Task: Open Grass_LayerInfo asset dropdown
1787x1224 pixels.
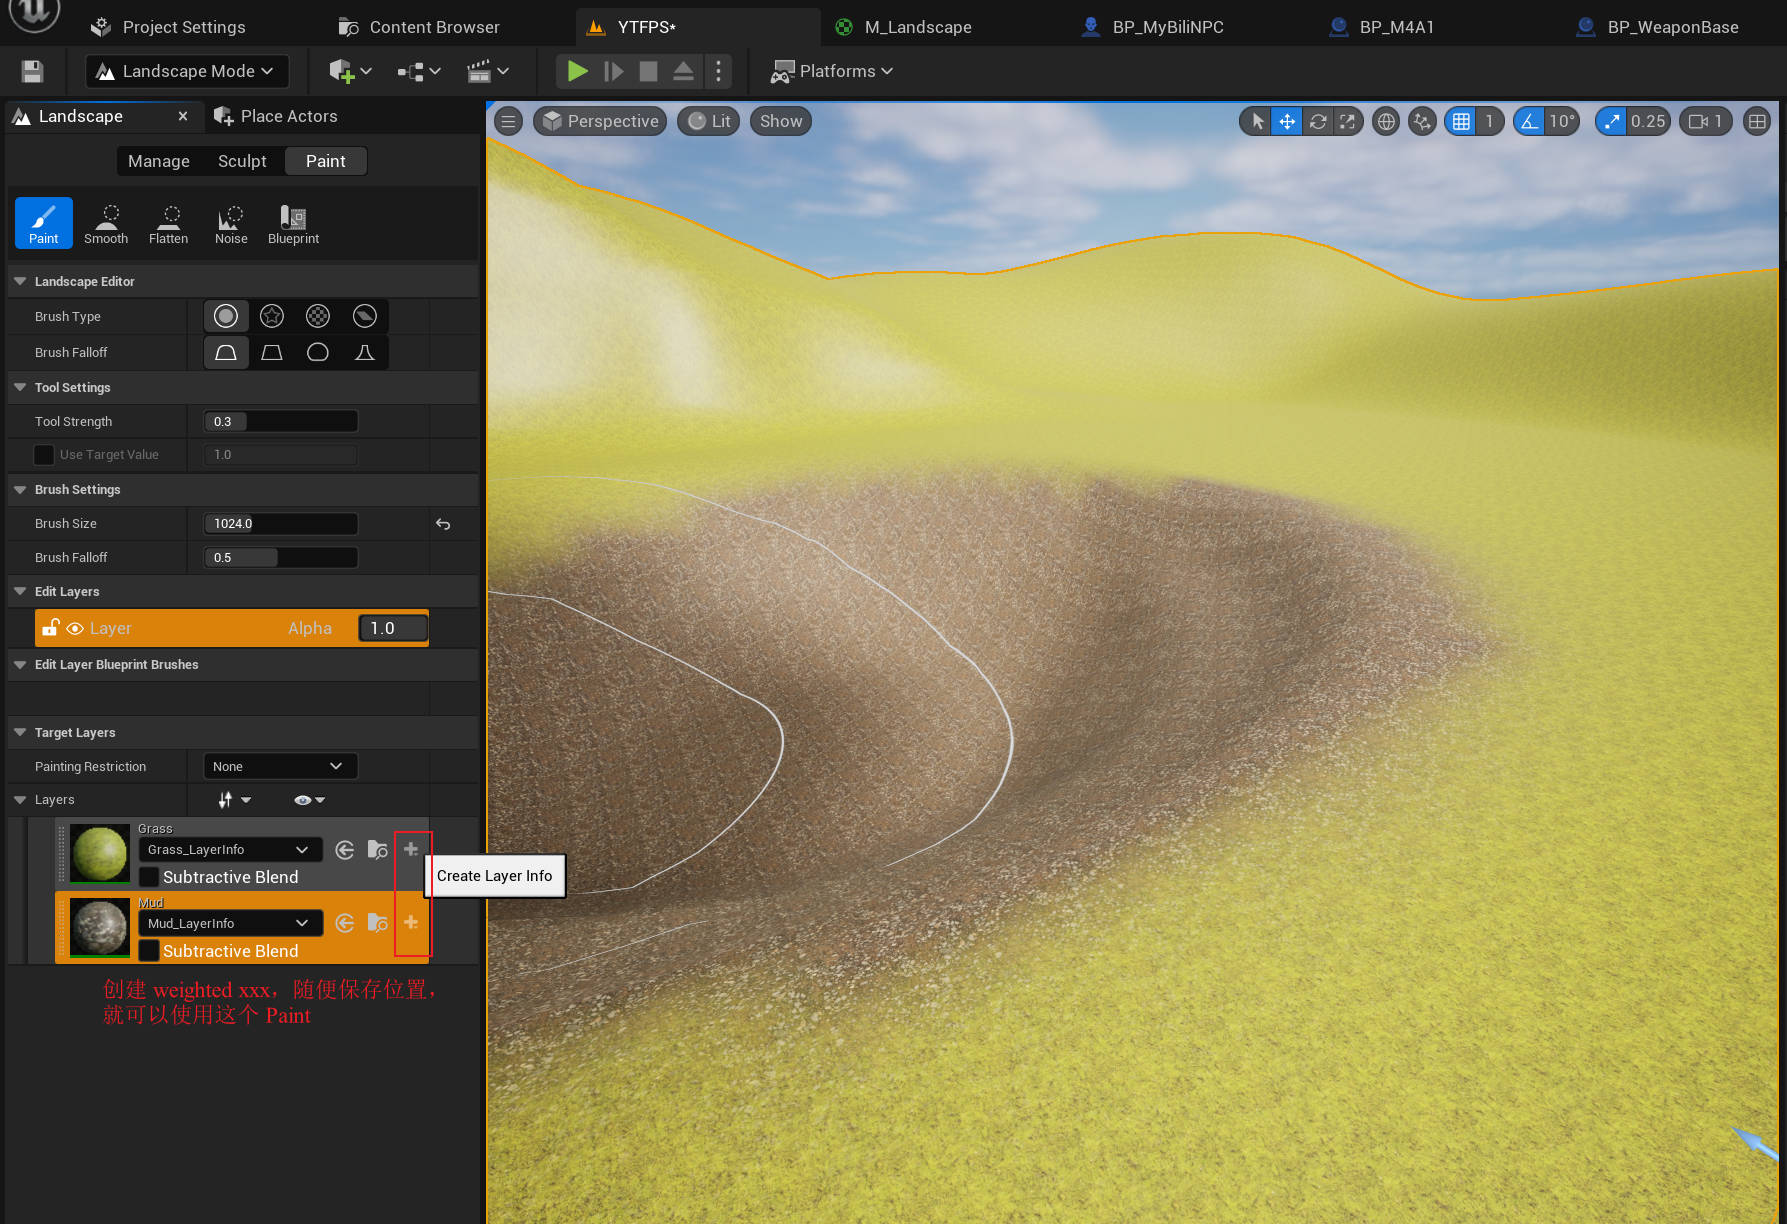Action: pyautogui.click(x=230, y=850)
